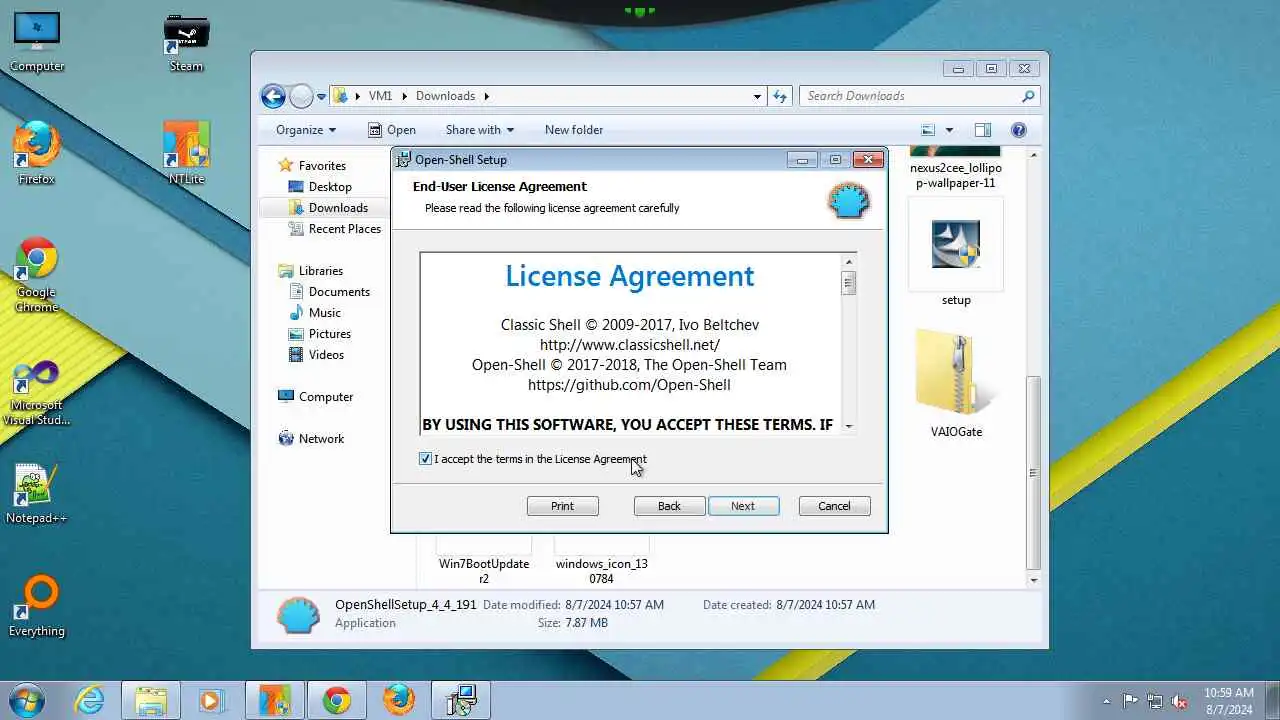Click the Next button in setup

click(x=743, y=506)
